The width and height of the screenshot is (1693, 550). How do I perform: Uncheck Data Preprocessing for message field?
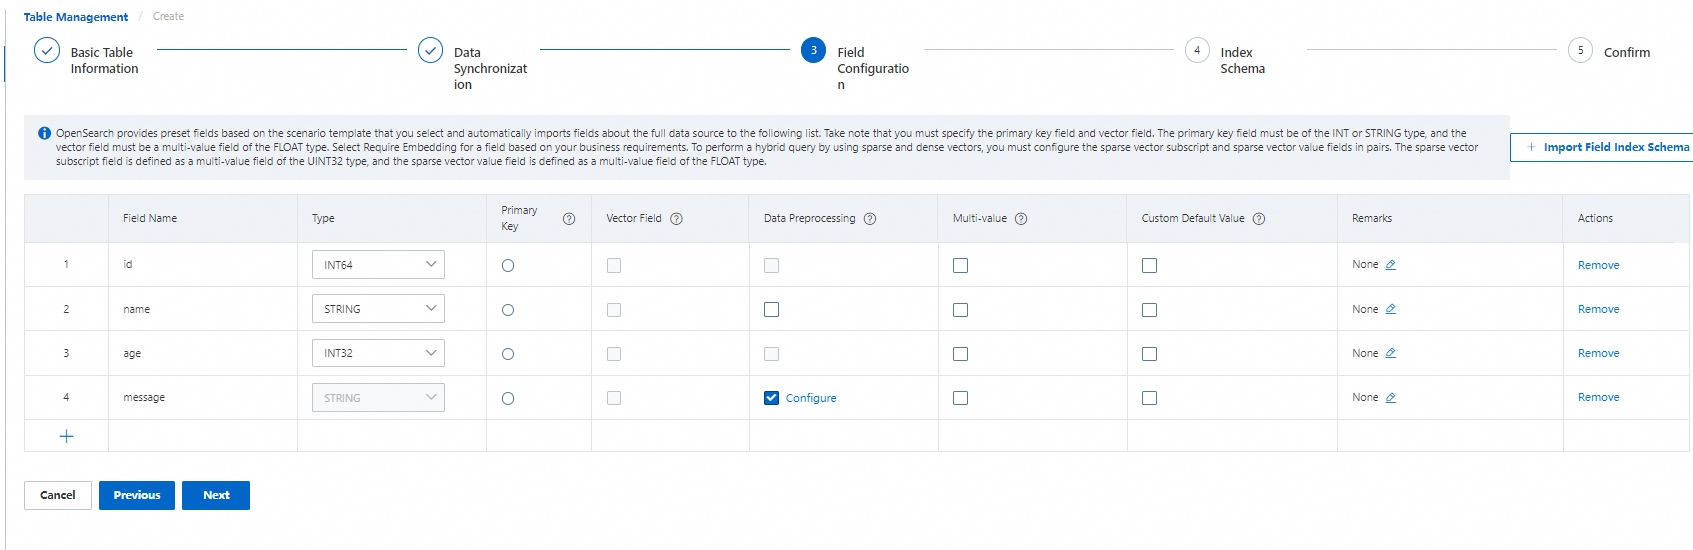pyautogui.click(x=771, y=398)
